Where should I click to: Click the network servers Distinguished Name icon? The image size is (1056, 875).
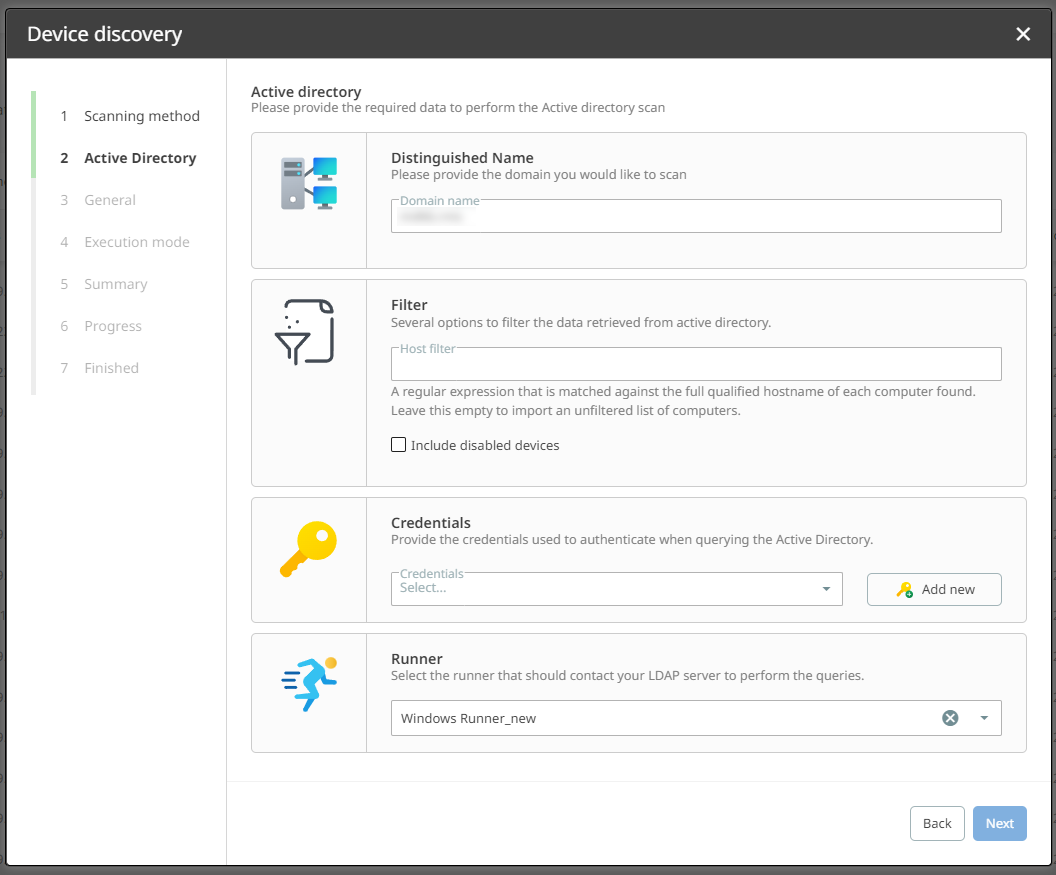309,182
